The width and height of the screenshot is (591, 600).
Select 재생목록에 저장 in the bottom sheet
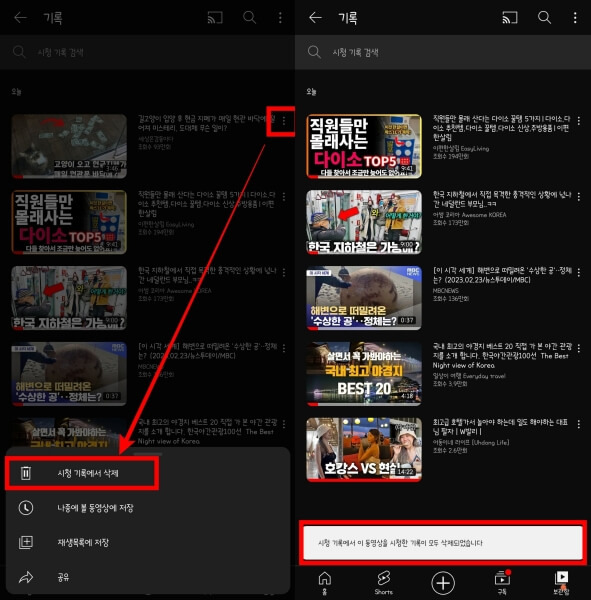point(147,543)
